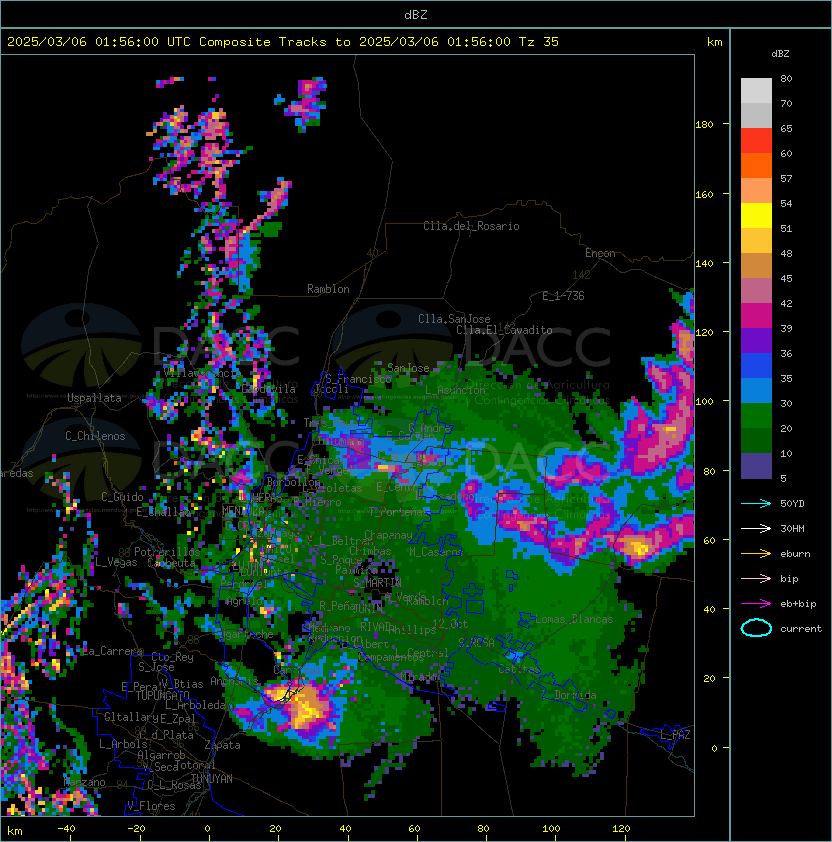
Task: Choose the purple 39 dBZ legend swatch
Action: pos(756,340)
